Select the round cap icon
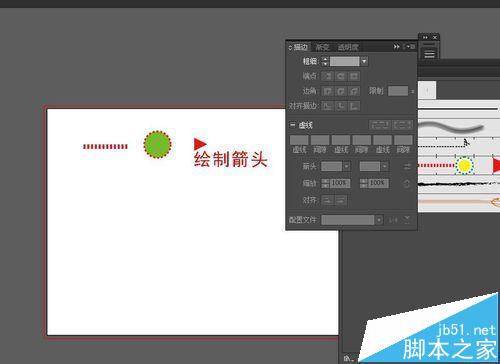Screen dimensions: 500x364 click(341, 76)
